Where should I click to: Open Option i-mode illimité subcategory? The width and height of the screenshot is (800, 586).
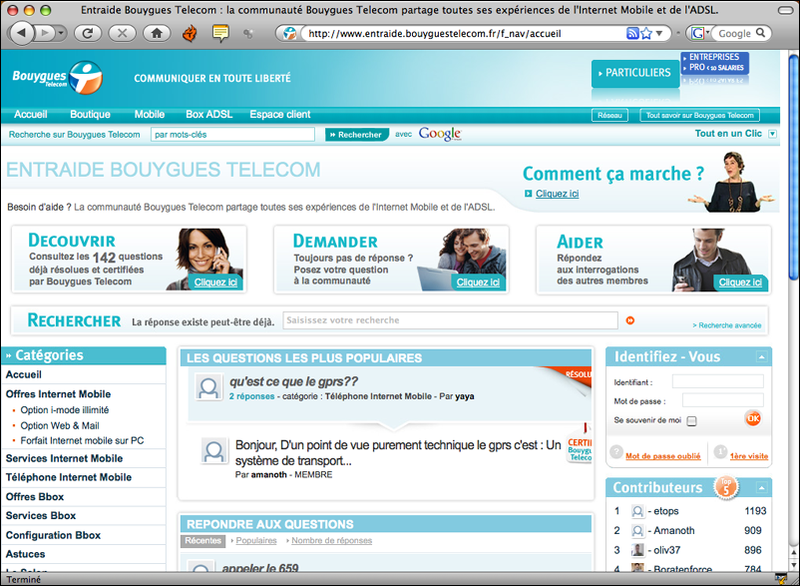[64, 410]
